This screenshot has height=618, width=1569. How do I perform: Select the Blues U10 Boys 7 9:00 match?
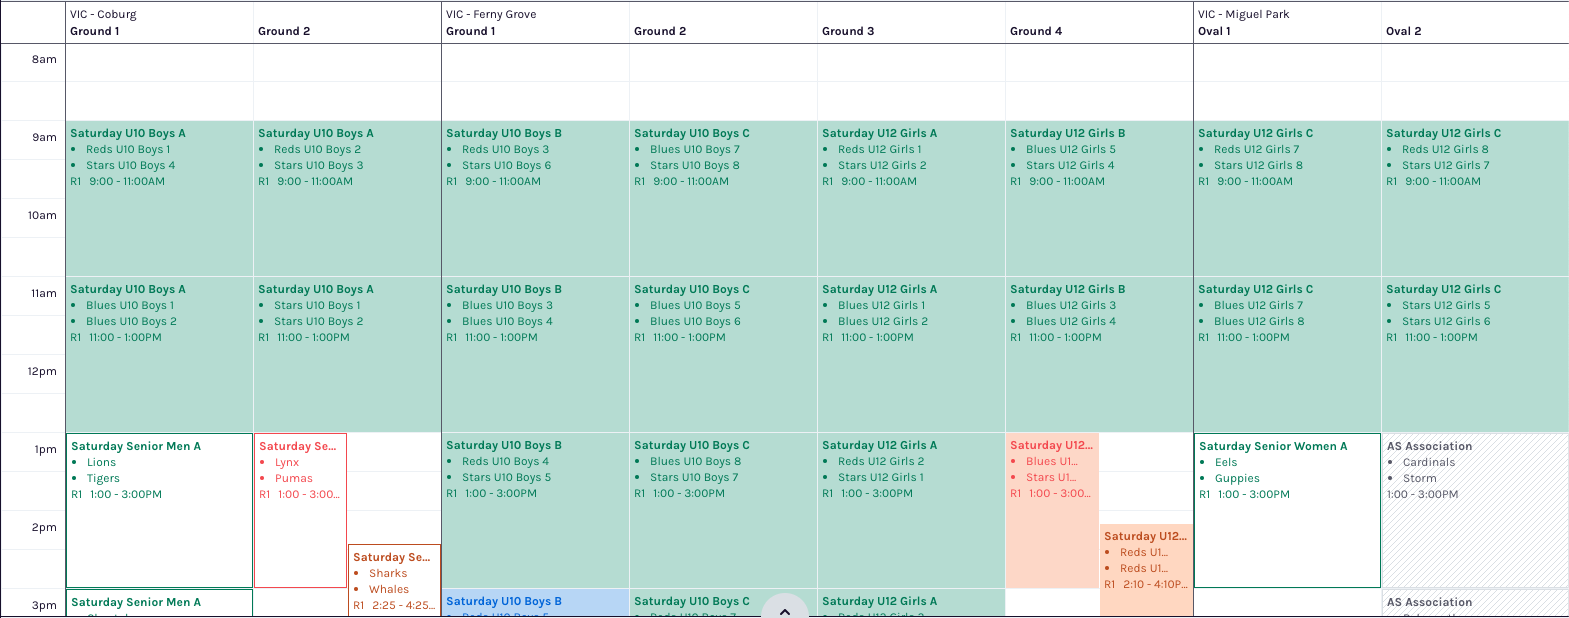click(723, 198)
